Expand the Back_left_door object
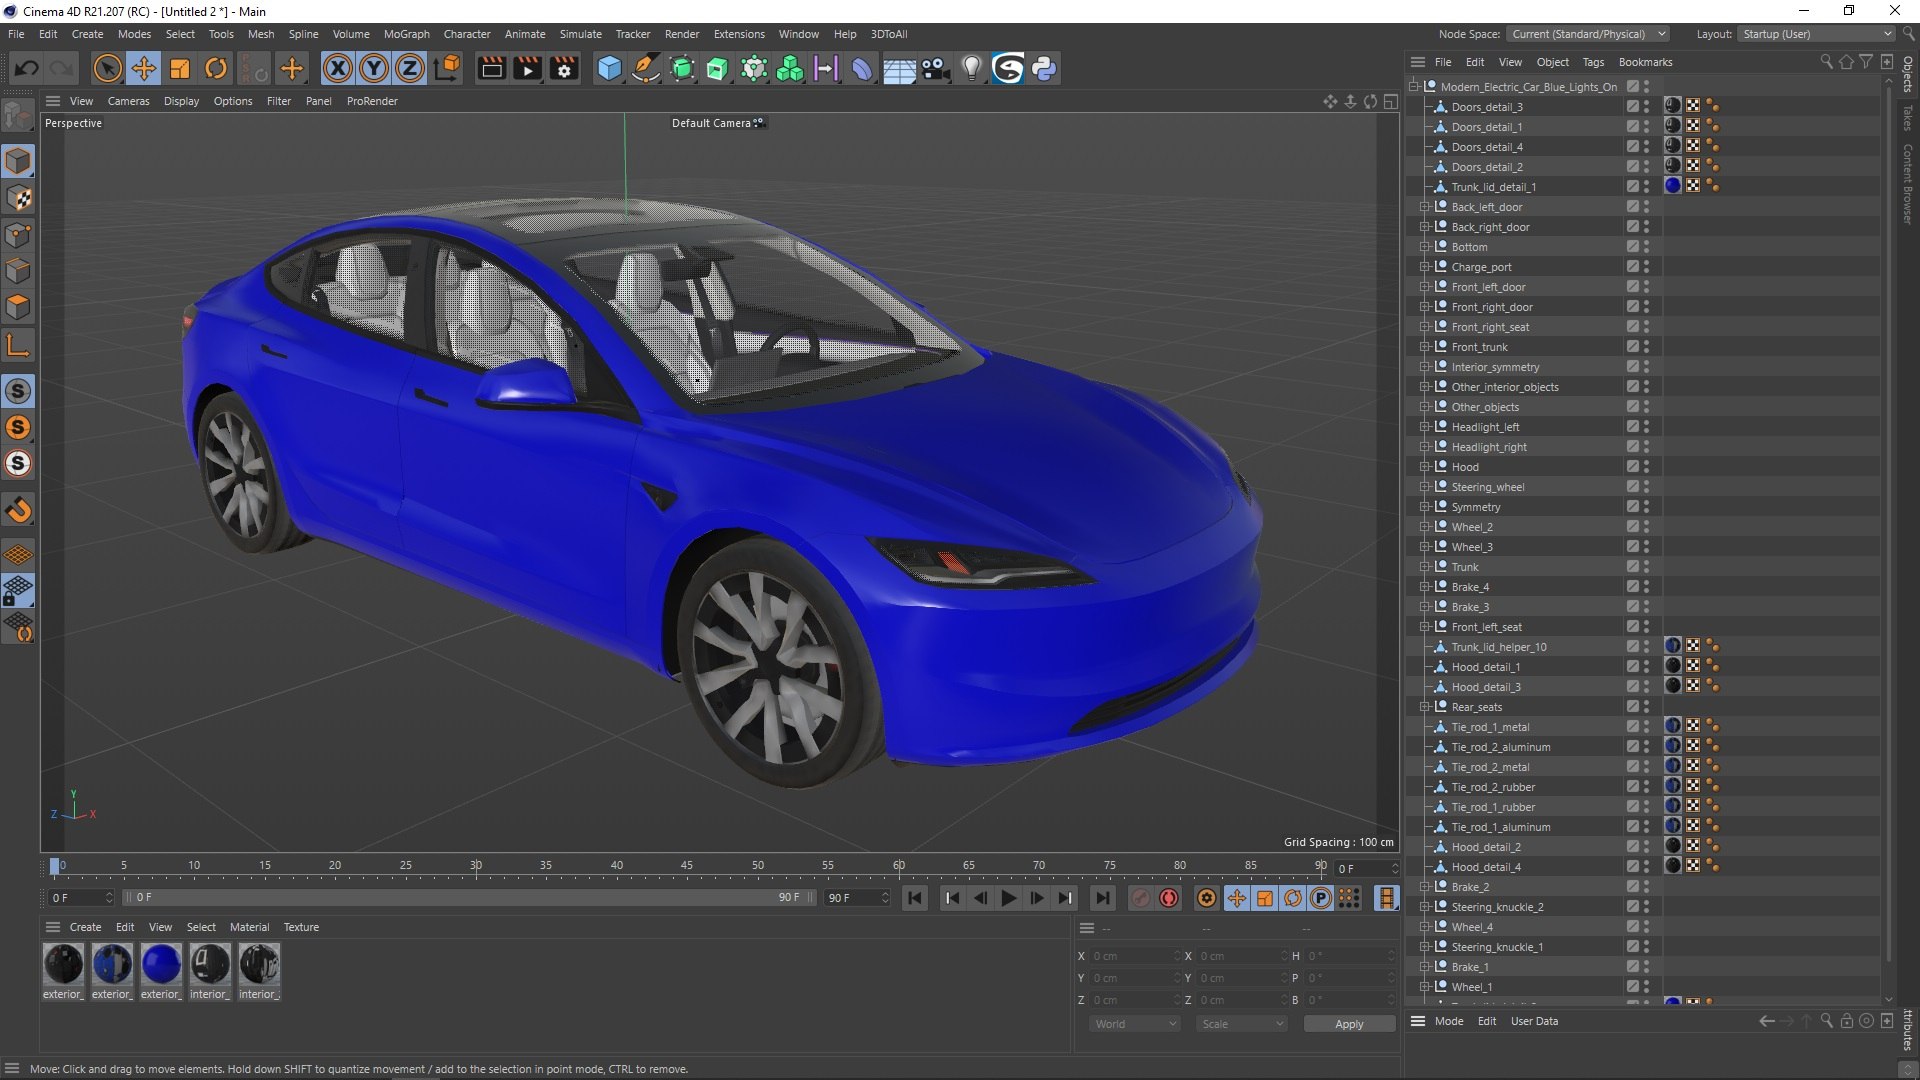The image size is (1920, 1080). (x=1425, y=207)
